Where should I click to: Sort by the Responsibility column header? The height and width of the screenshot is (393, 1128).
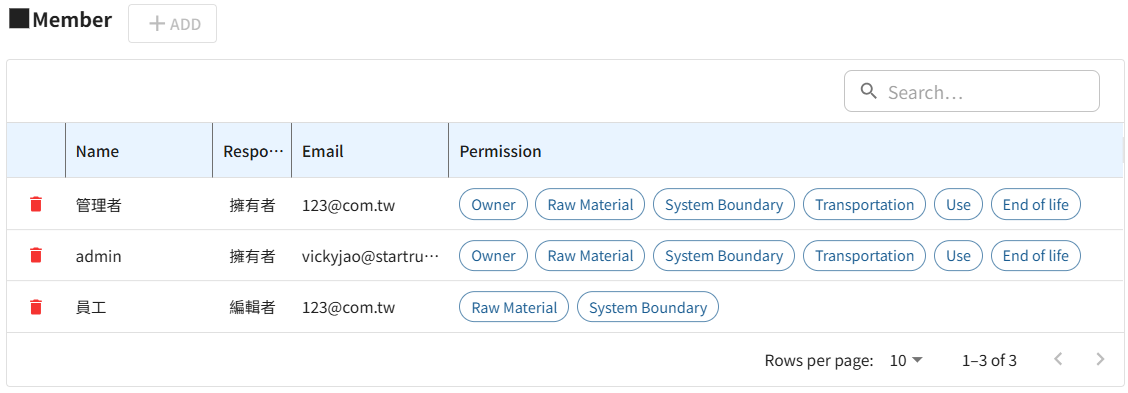[253, 151]
